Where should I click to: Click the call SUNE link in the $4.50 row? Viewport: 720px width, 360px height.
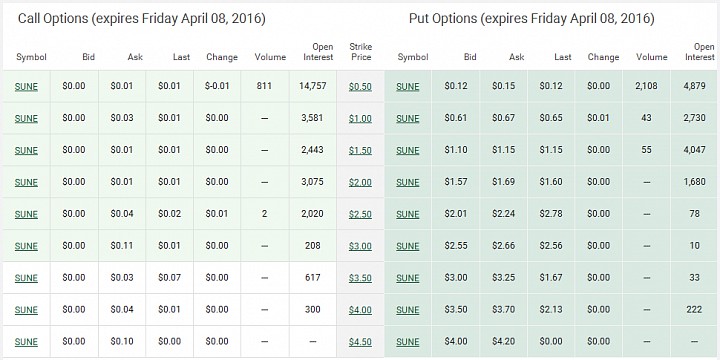tap(26, 342)
